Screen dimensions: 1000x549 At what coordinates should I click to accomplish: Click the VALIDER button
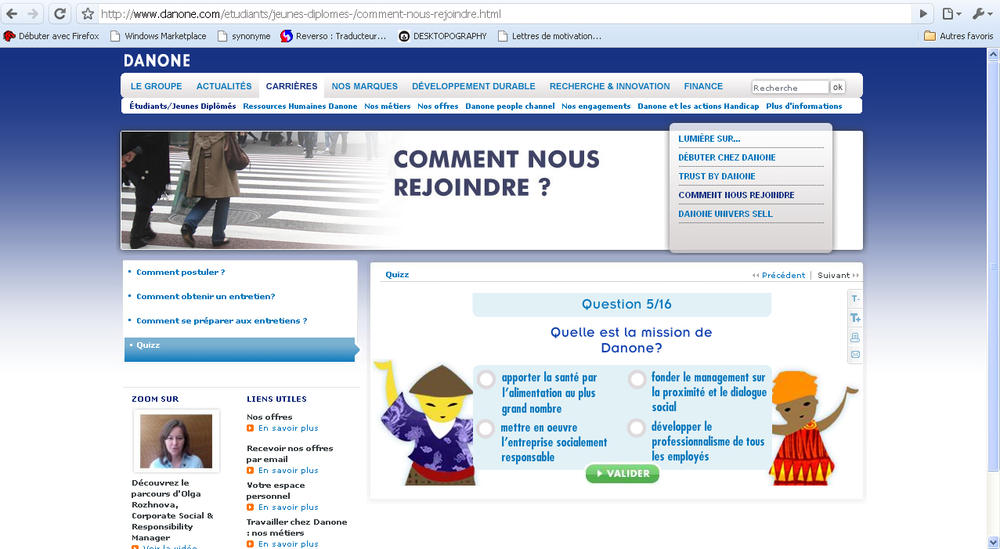point(622,474)
